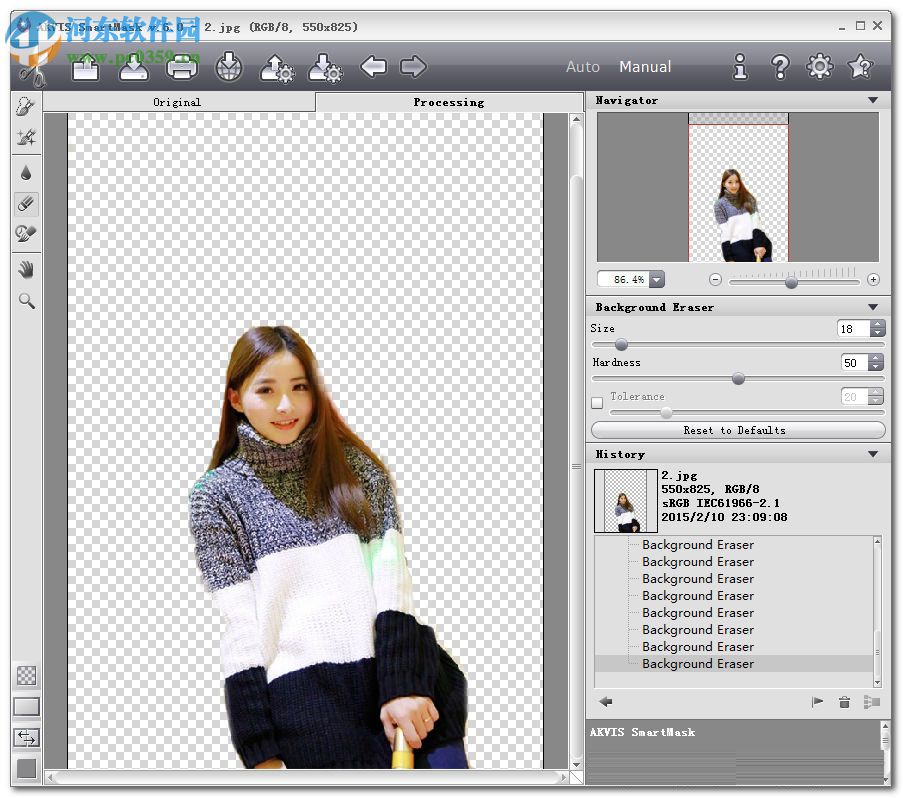The image size is (903, 798).
Task: Click the Undo left arrow in toolbar
Action: (373, 67)
